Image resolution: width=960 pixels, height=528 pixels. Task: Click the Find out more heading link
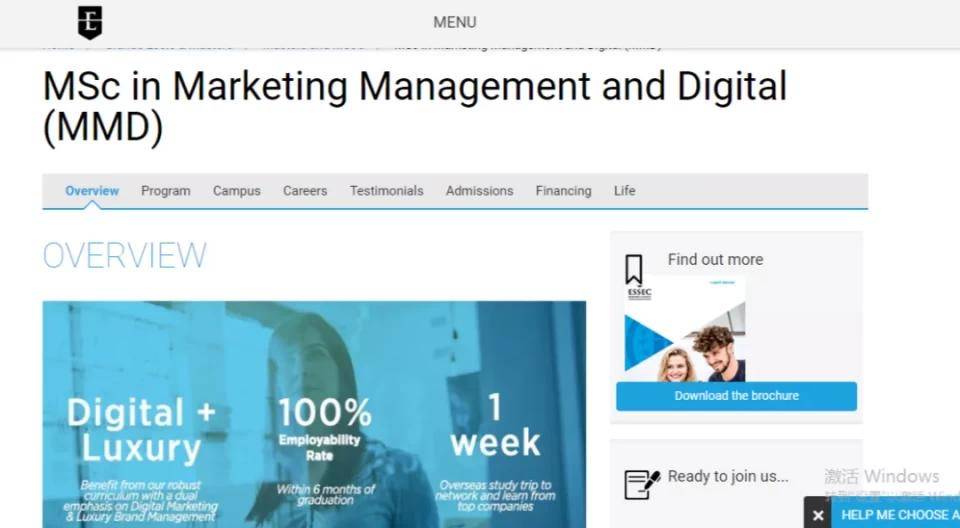coord(715,260)
